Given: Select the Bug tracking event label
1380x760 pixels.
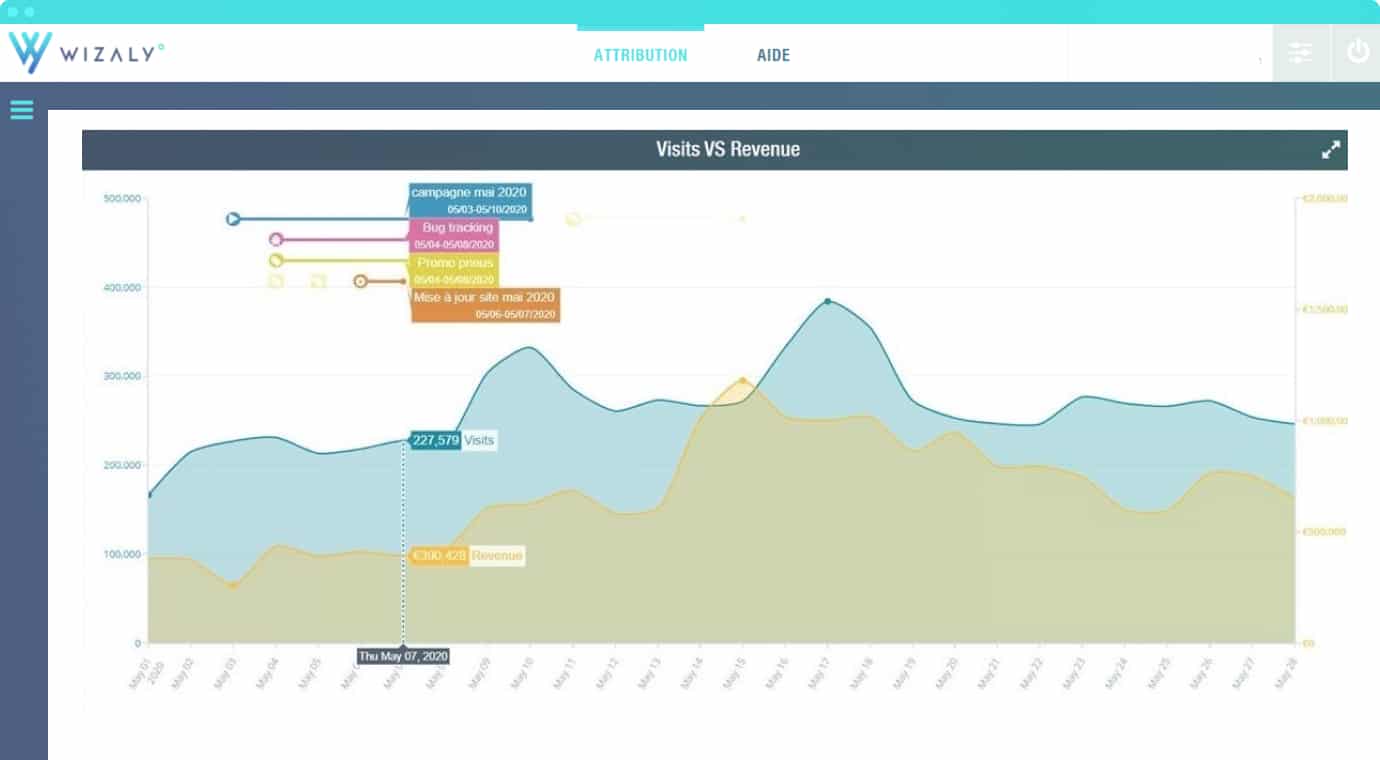Looking at the screenshot, I should click(x=454, y=235).
